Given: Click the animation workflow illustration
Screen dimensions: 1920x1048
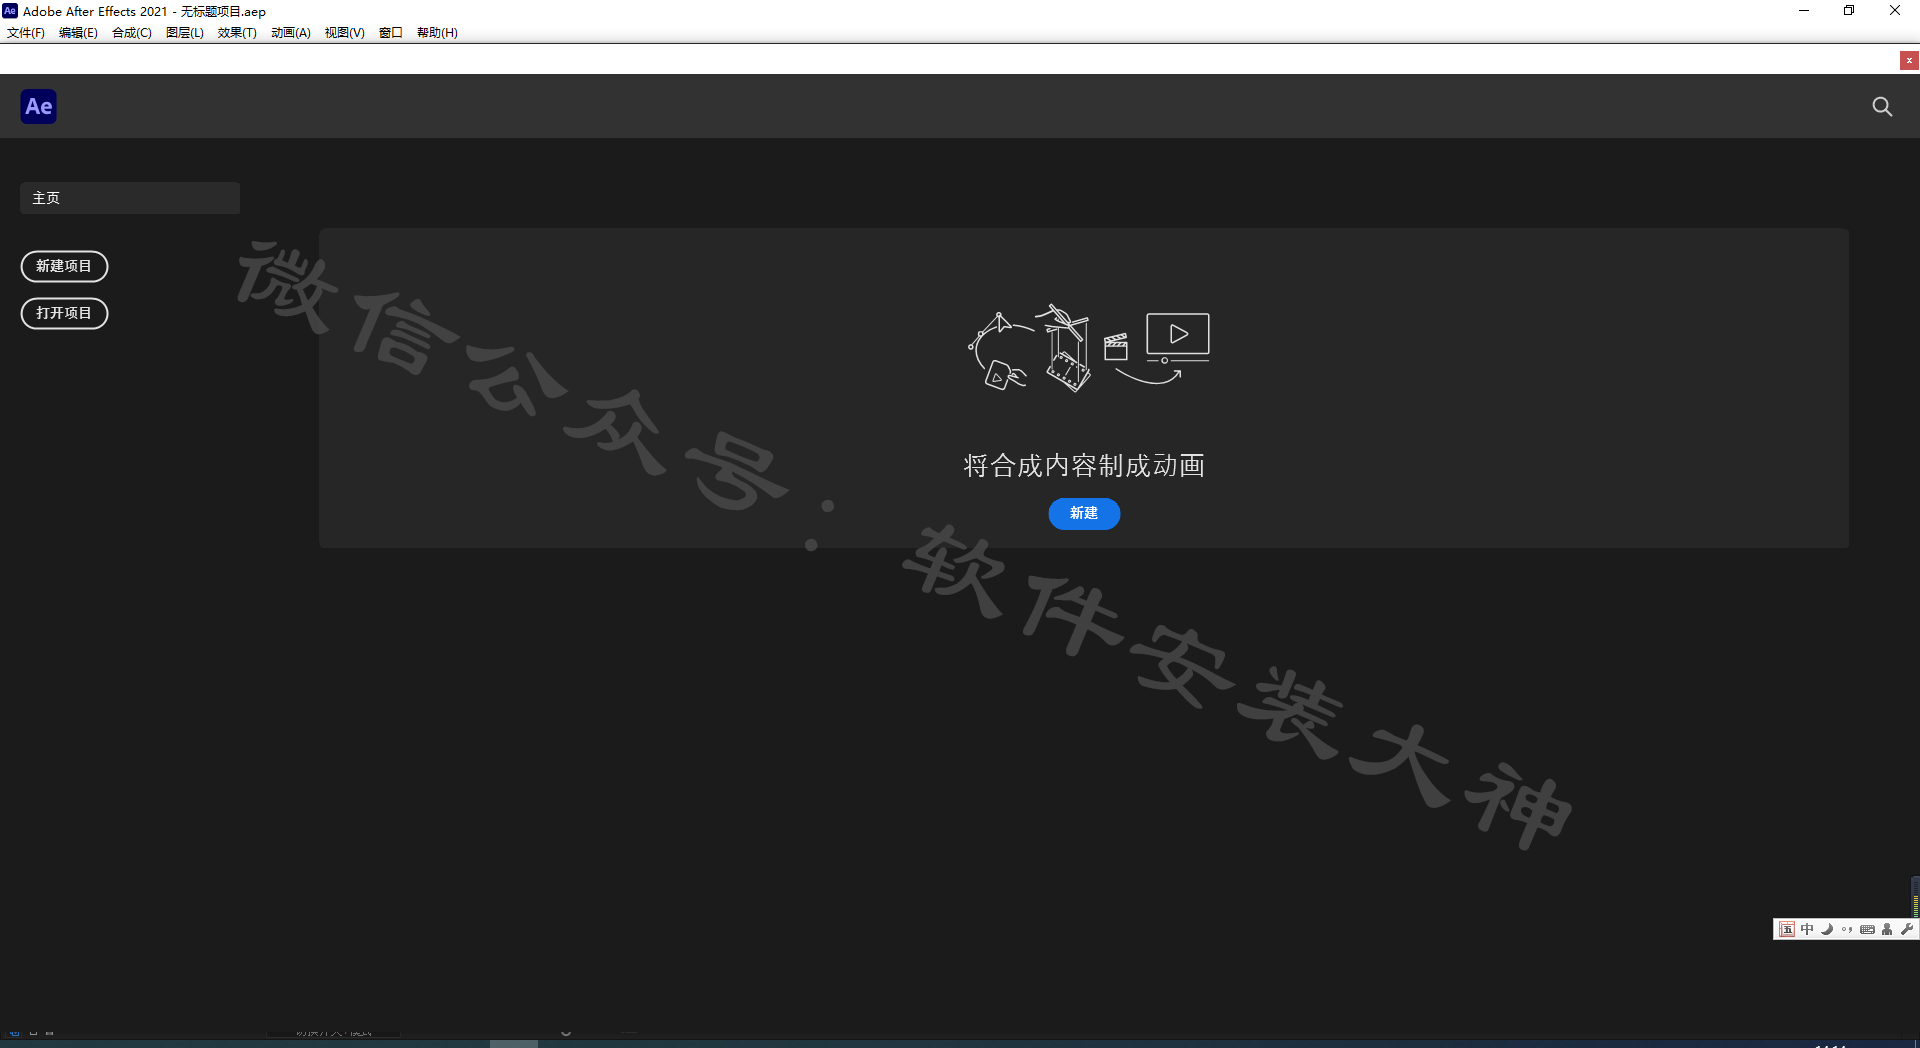Looking at the screenshot, I should [x=1089, y=348].
